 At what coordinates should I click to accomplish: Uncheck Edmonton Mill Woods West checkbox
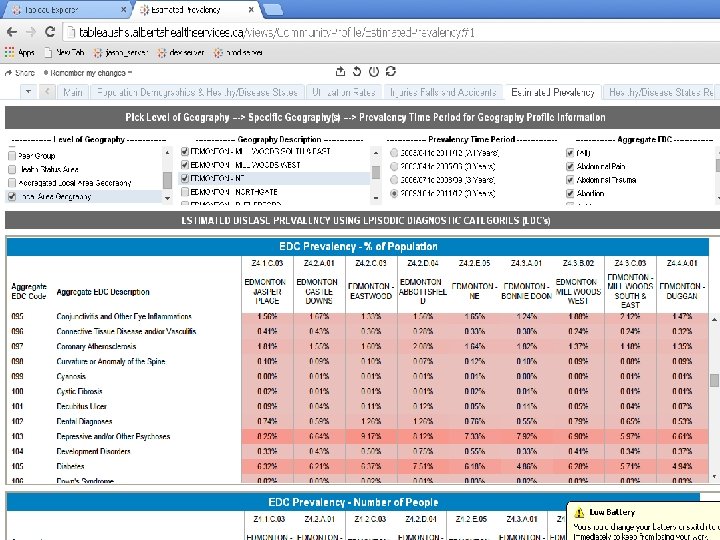(x=185, y=165)
